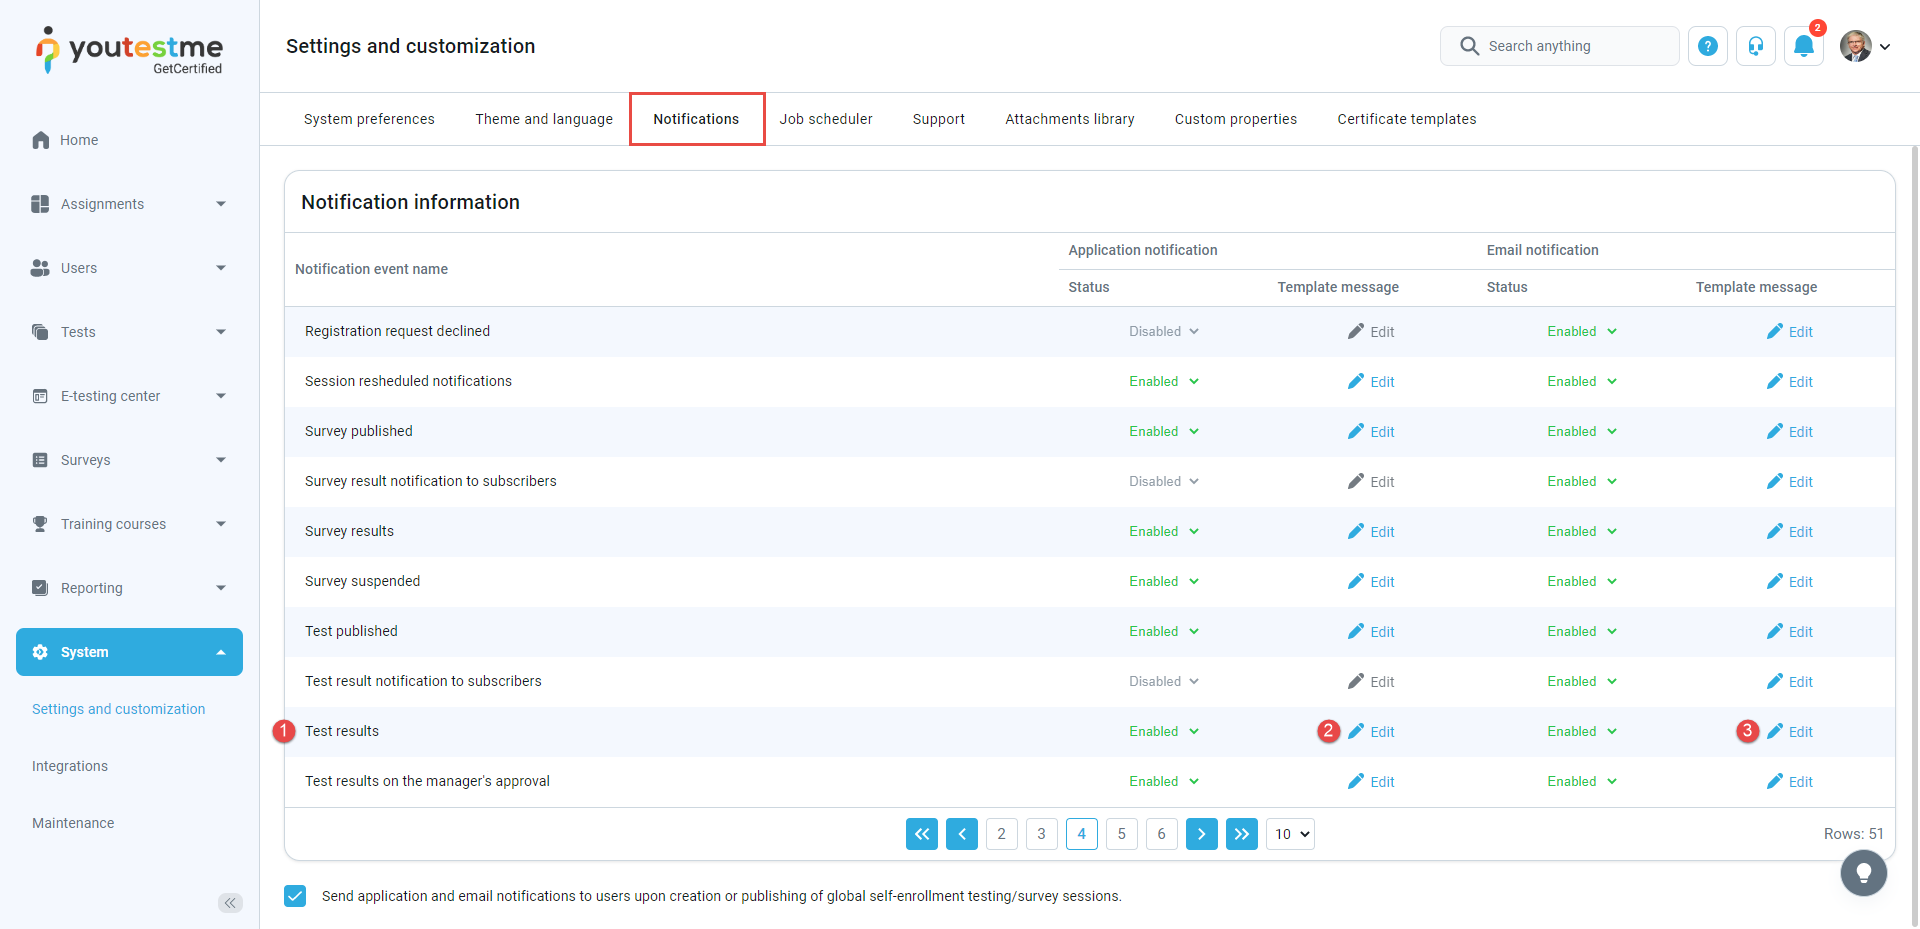This screenshot has width=1920, height=929.
Task: Uncheck the send notifications on self-enrollment checkbox
Action: click(x=295, y=896)
